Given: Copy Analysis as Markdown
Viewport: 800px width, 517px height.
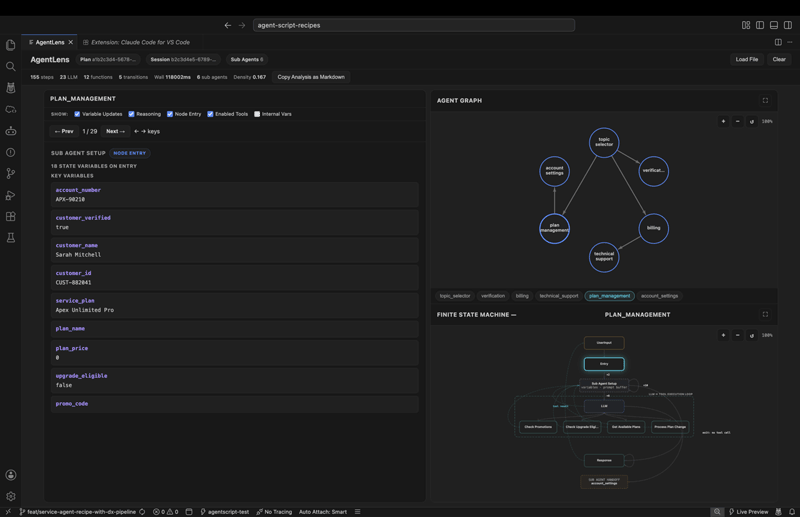Looking at the screenshot, I should (311, 77).
